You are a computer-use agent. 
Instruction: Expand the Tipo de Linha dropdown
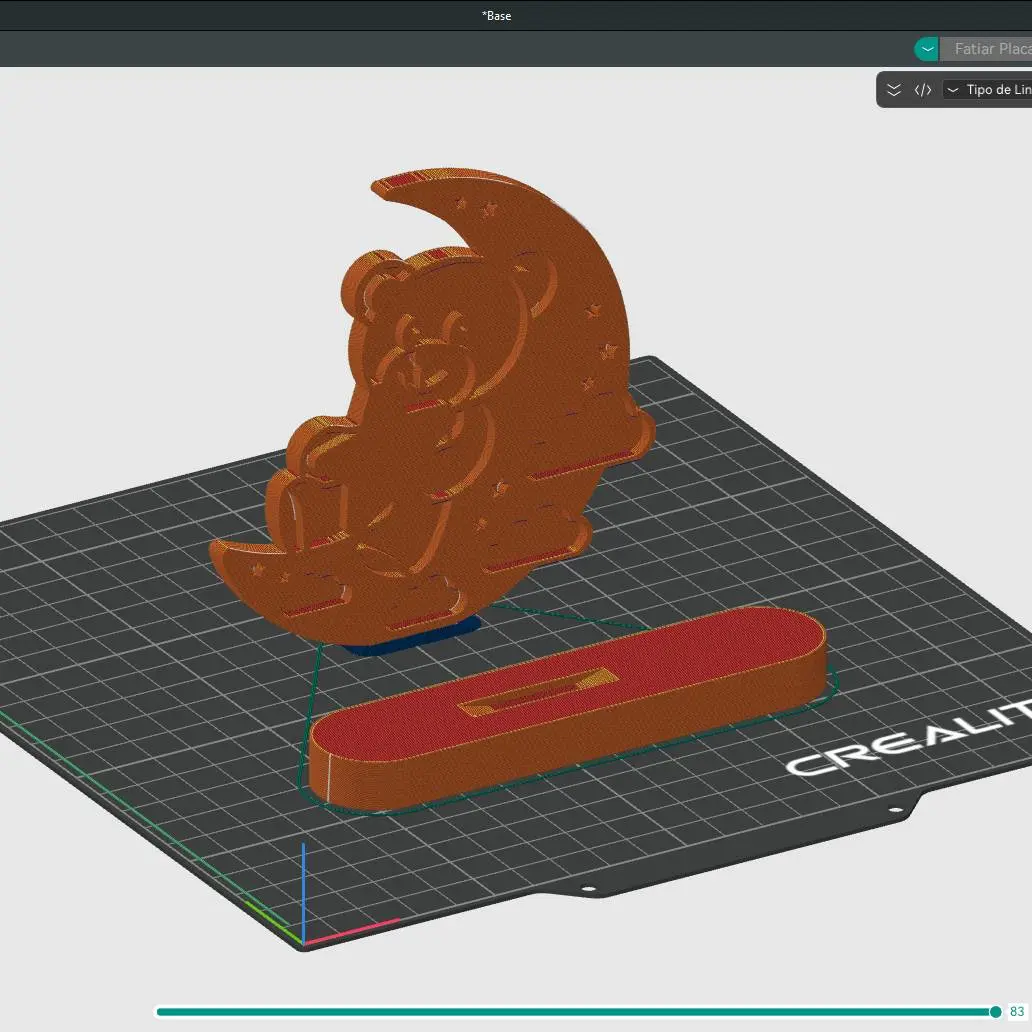point(989,90)
